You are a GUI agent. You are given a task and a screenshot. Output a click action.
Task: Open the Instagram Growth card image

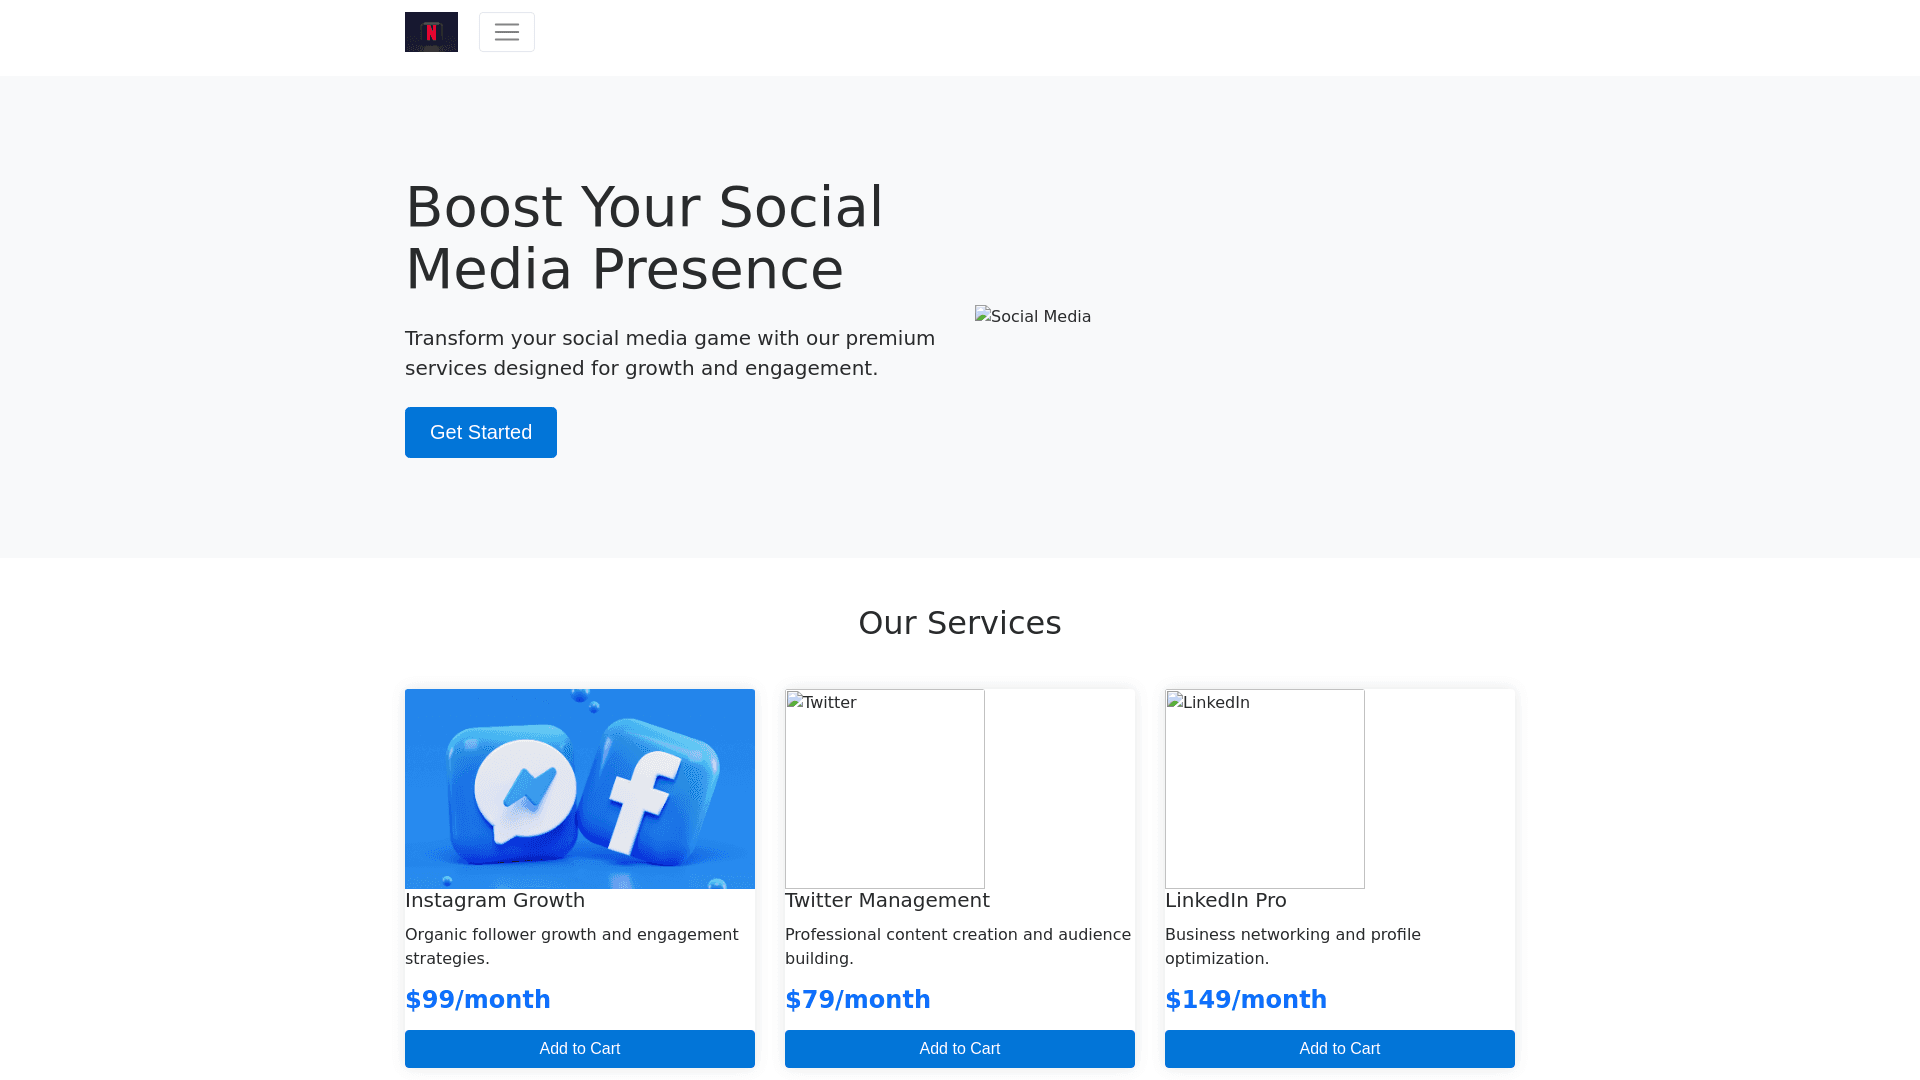pos(580,788)
